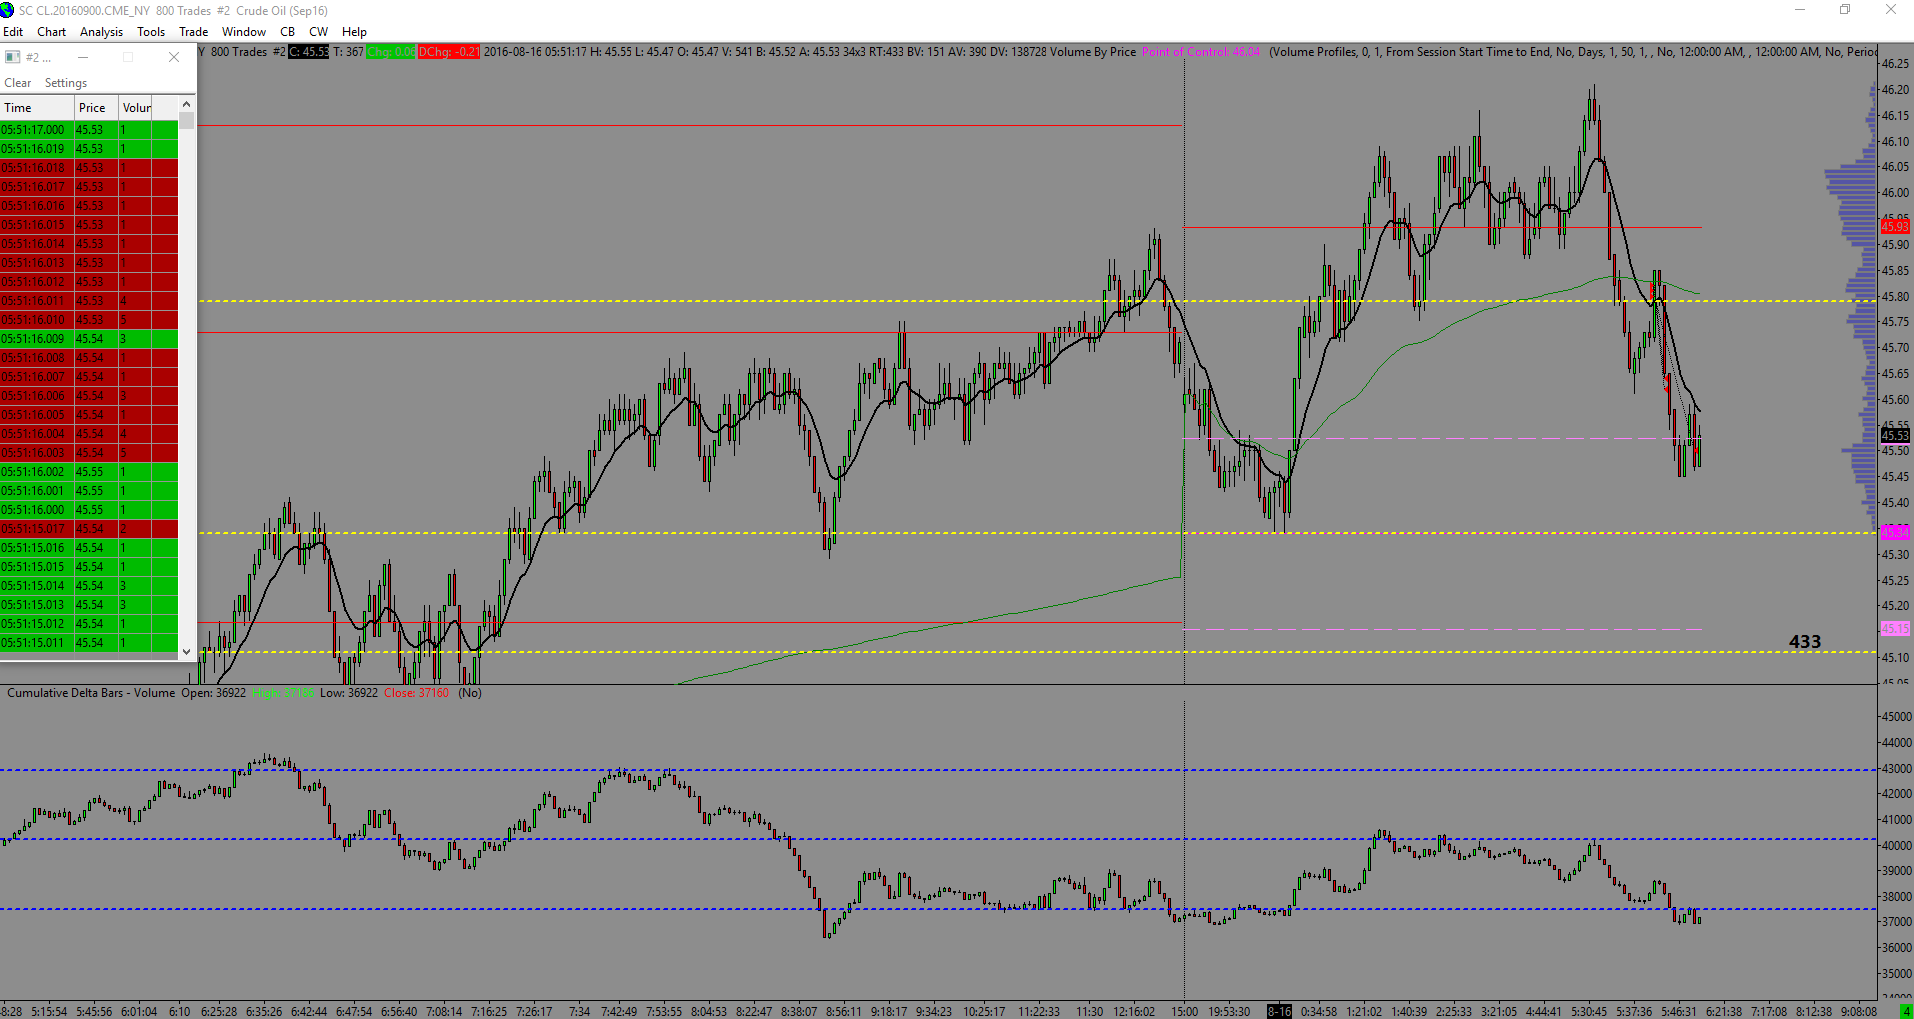Minimize the #2 Time and Sales window
Image resolution: width=1914 pixels, height=1019 pixels.
tap(83, 57)
